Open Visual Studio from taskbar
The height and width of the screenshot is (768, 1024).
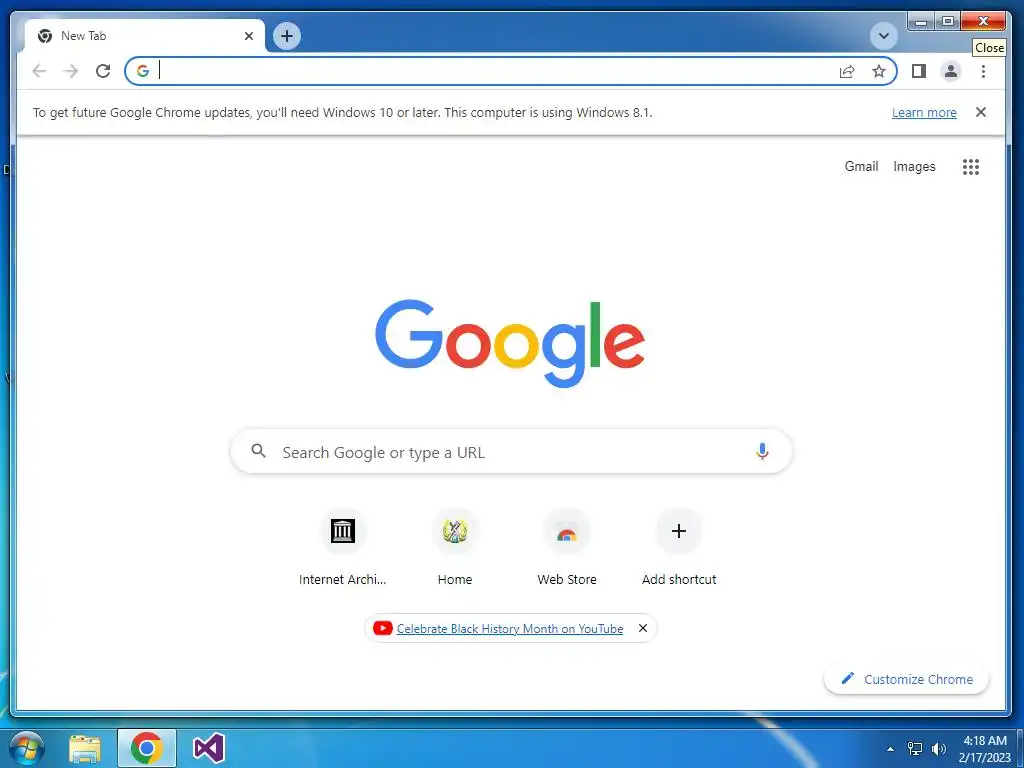click(209, 748)
